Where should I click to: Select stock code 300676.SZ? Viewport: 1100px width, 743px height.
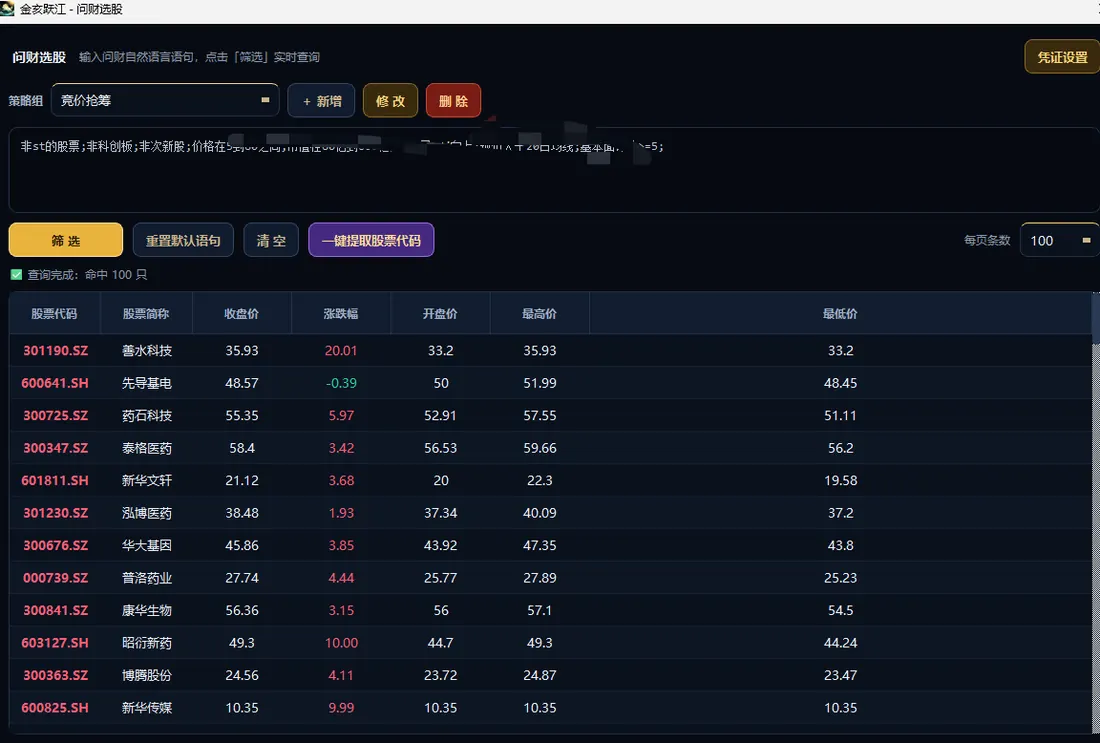55,545
